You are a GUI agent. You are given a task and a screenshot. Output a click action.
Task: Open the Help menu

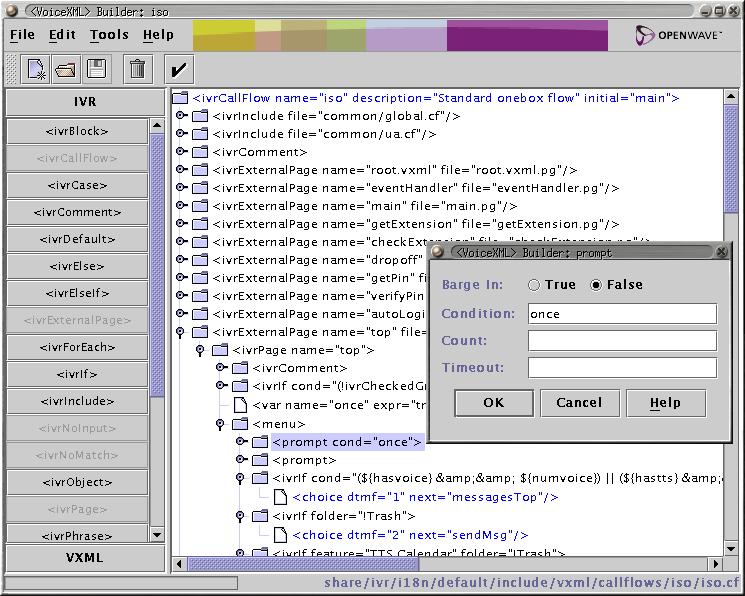tap(158, 35)
